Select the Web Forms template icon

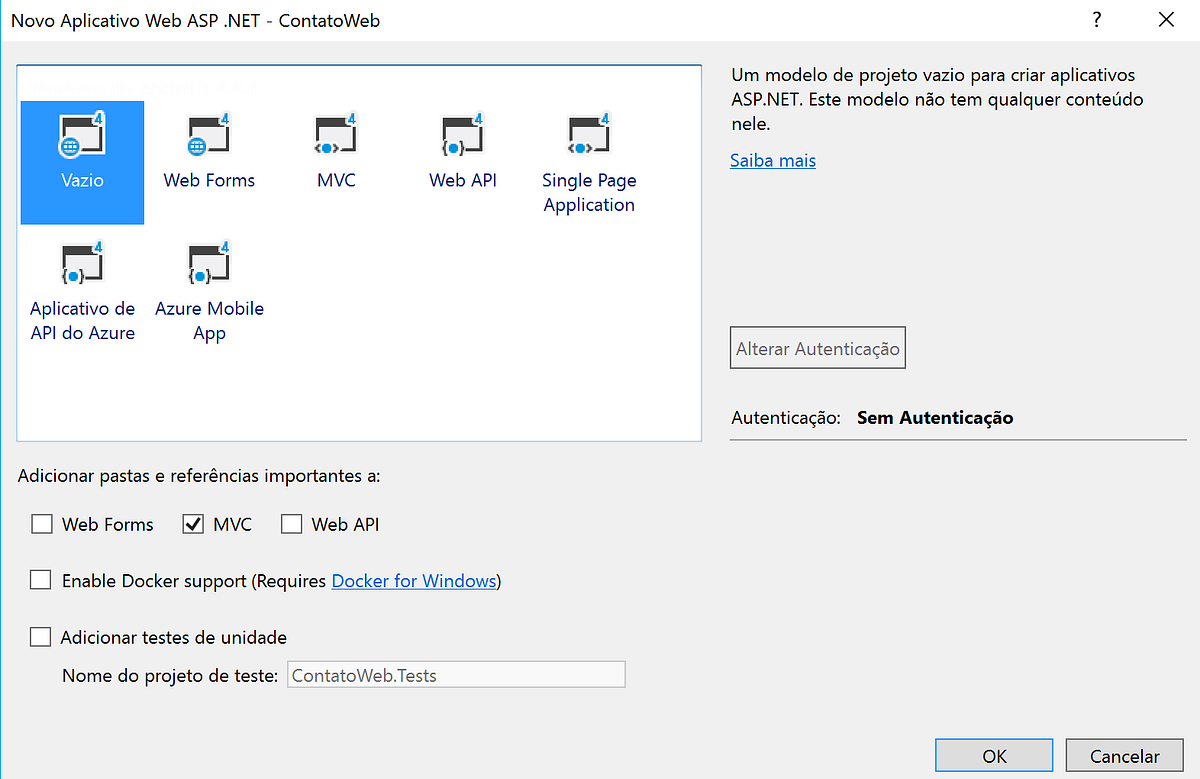coord(209,150)
